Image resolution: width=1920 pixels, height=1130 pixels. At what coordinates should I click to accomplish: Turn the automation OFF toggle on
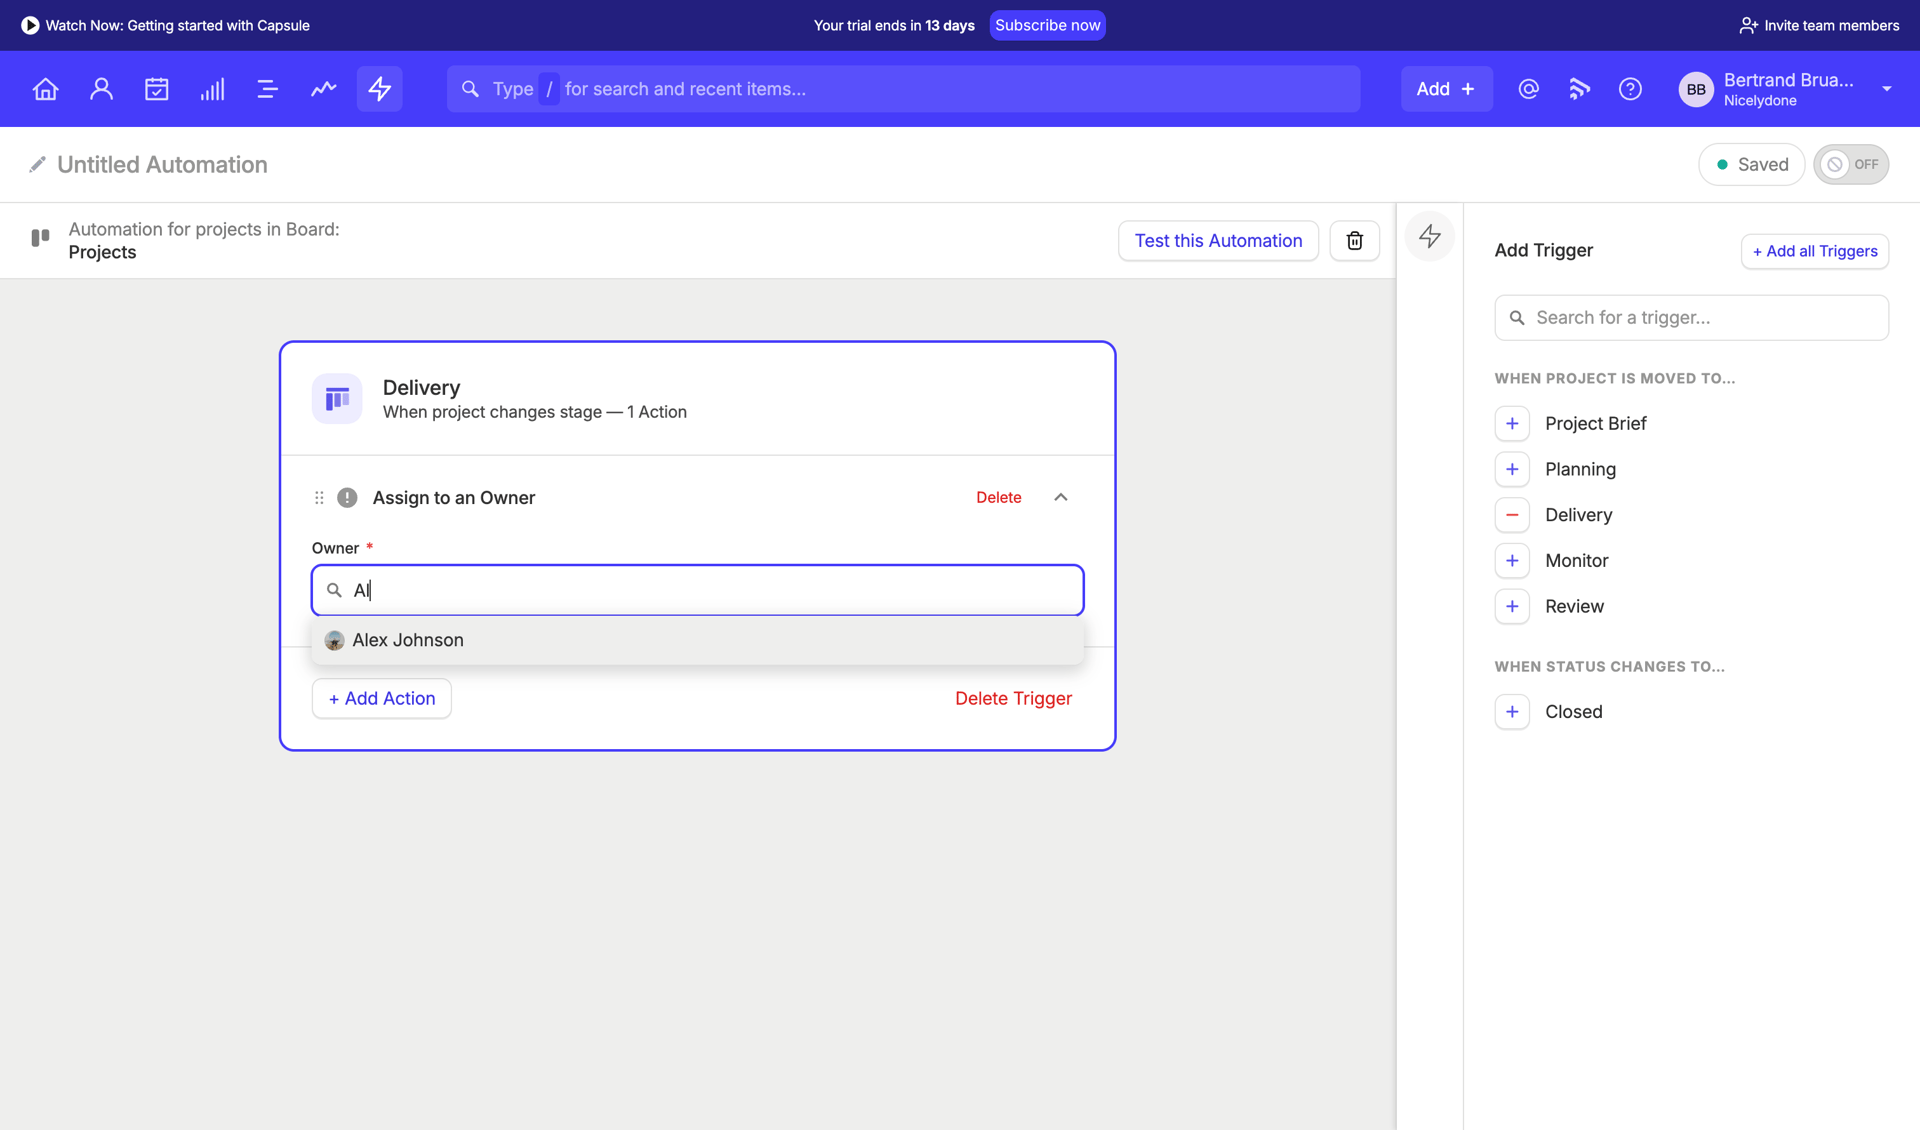[1851, 164]
